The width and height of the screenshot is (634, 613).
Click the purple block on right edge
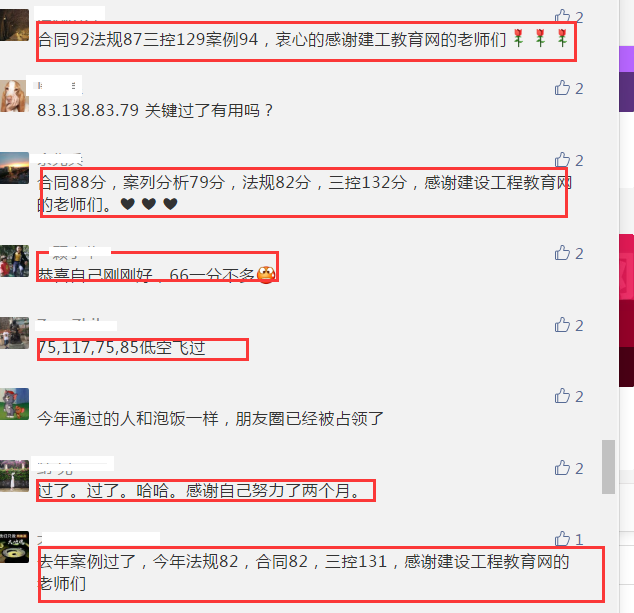point(626,79)
